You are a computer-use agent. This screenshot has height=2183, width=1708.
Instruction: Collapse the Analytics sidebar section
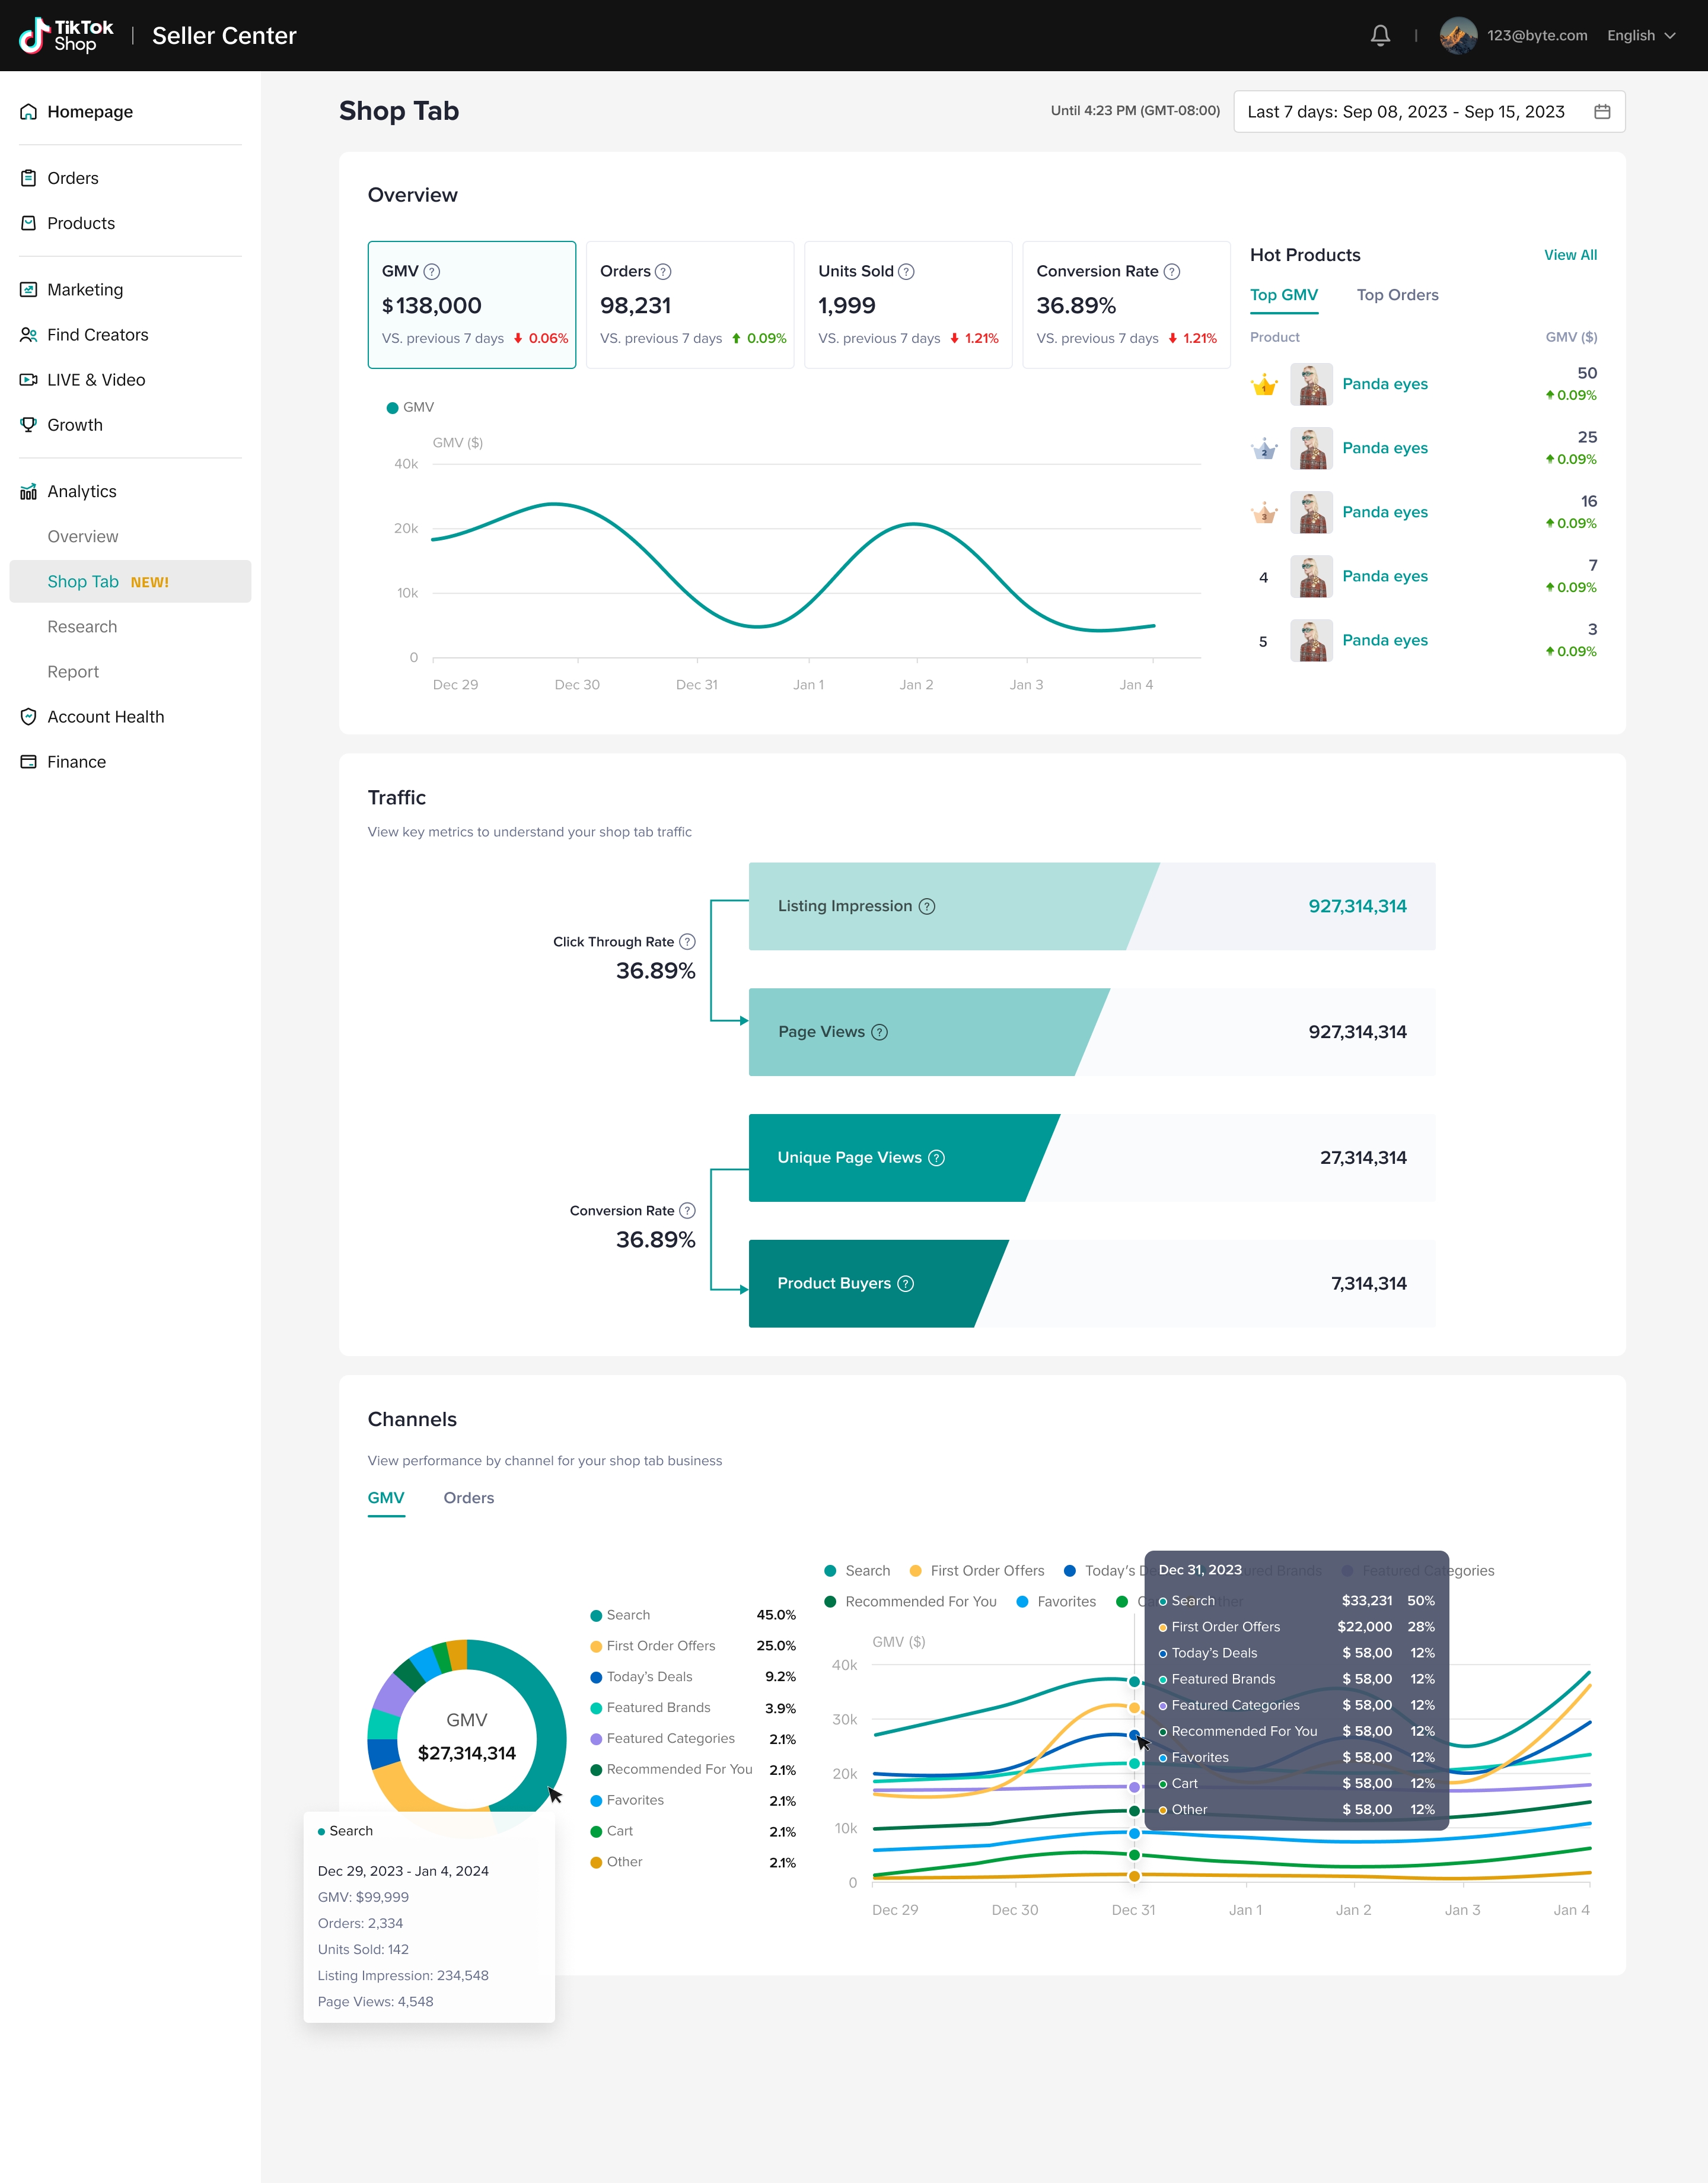(x=82, y=492)
